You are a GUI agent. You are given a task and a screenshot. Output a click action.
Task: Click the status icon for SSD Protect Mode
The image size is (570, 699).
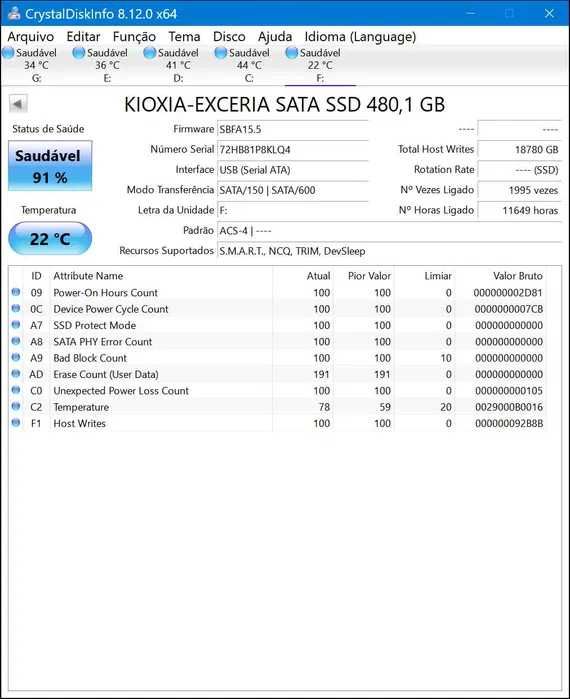[16, 325]
